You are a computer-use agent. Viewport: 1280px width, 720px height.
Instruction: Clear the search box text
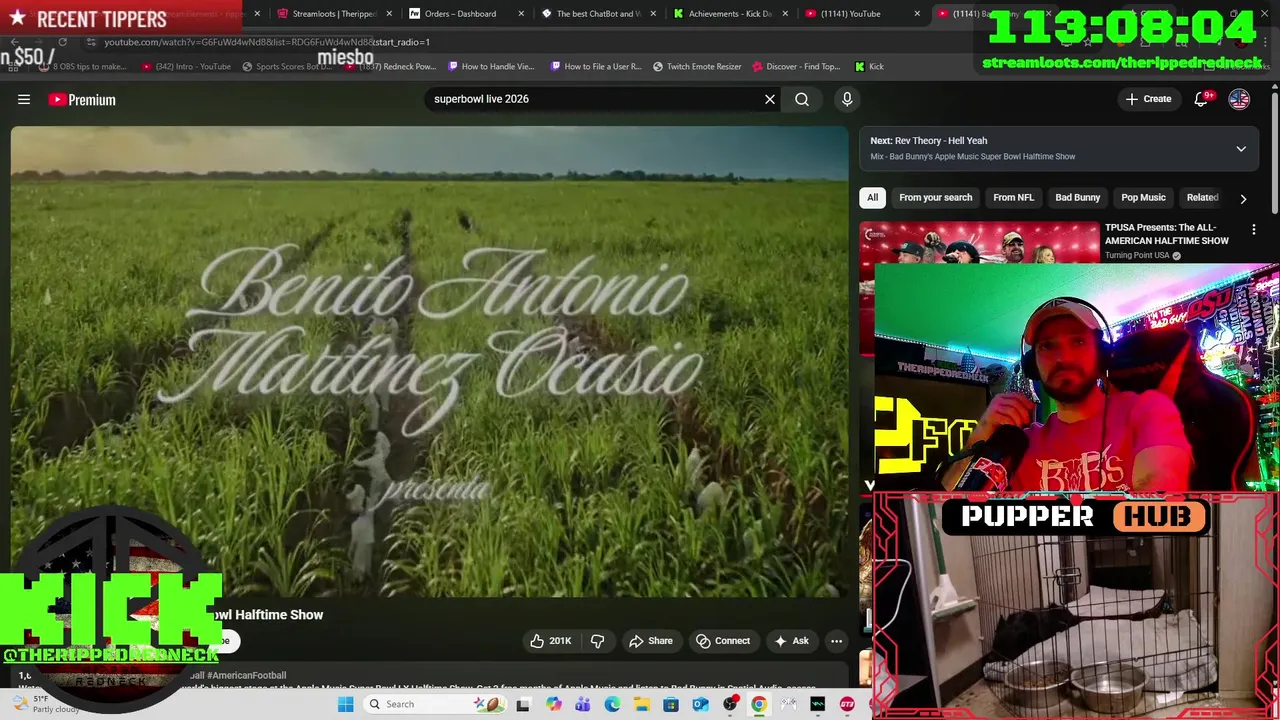point(770,99)
